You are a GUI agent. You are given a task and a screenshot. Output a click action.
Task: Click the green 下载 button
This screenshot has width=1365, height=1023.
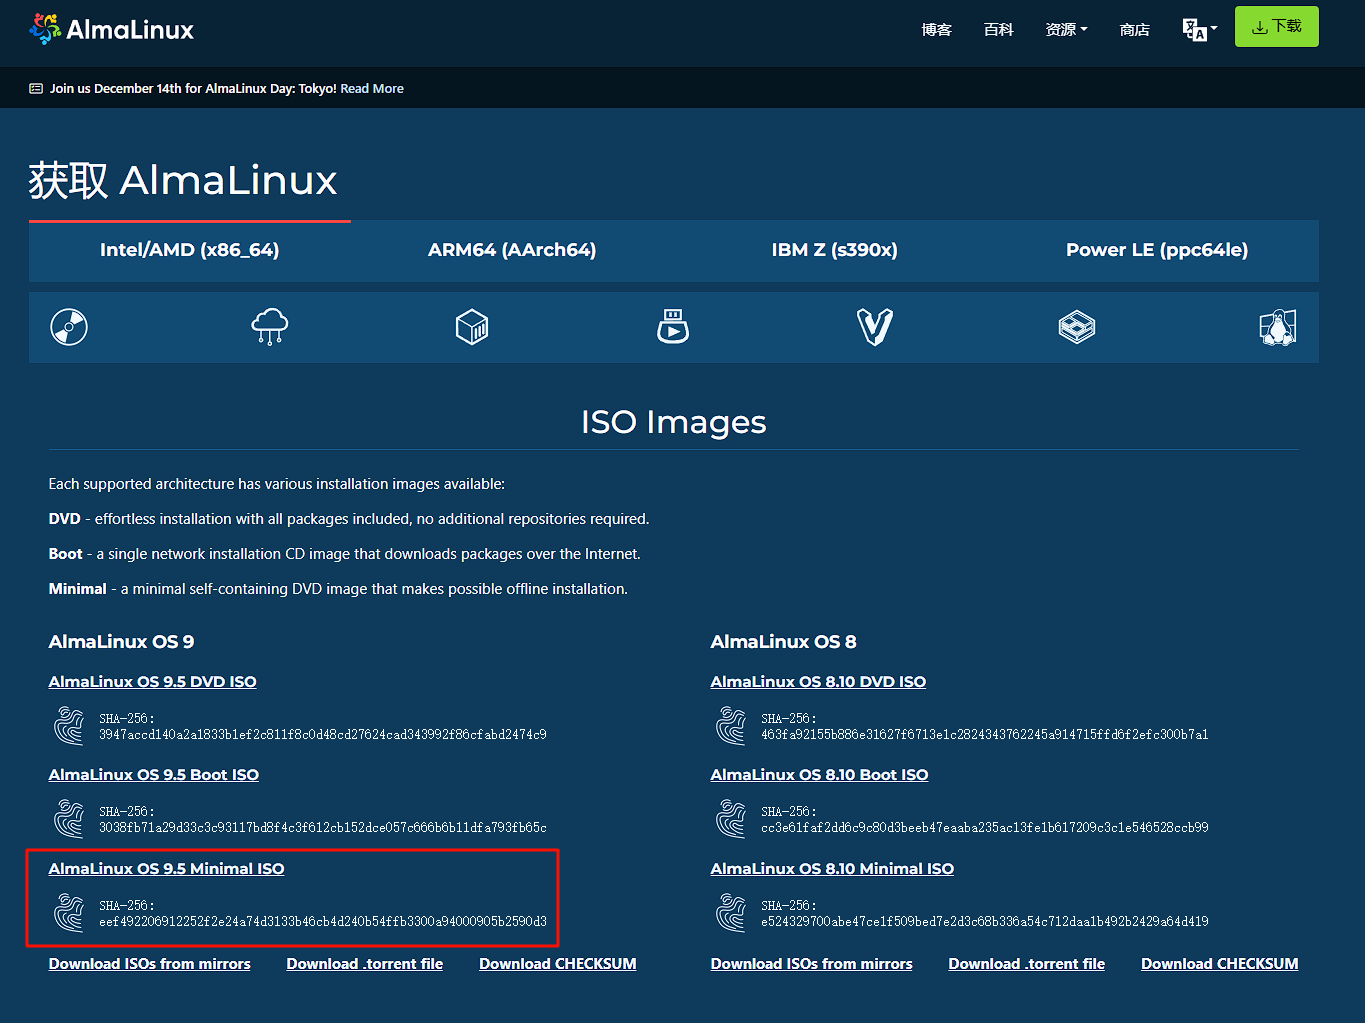(1276, 27)
